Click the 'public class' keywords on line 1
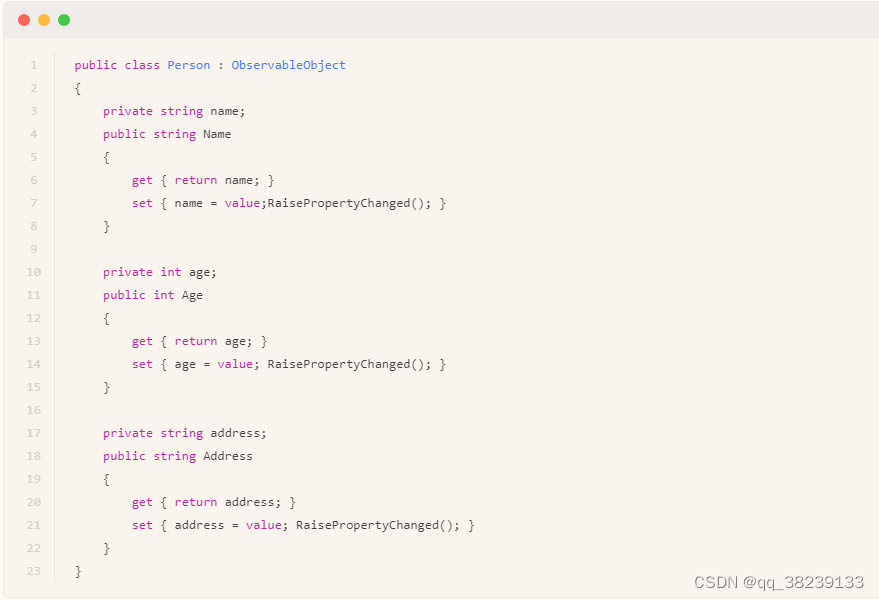 click(x=117, y=65)
